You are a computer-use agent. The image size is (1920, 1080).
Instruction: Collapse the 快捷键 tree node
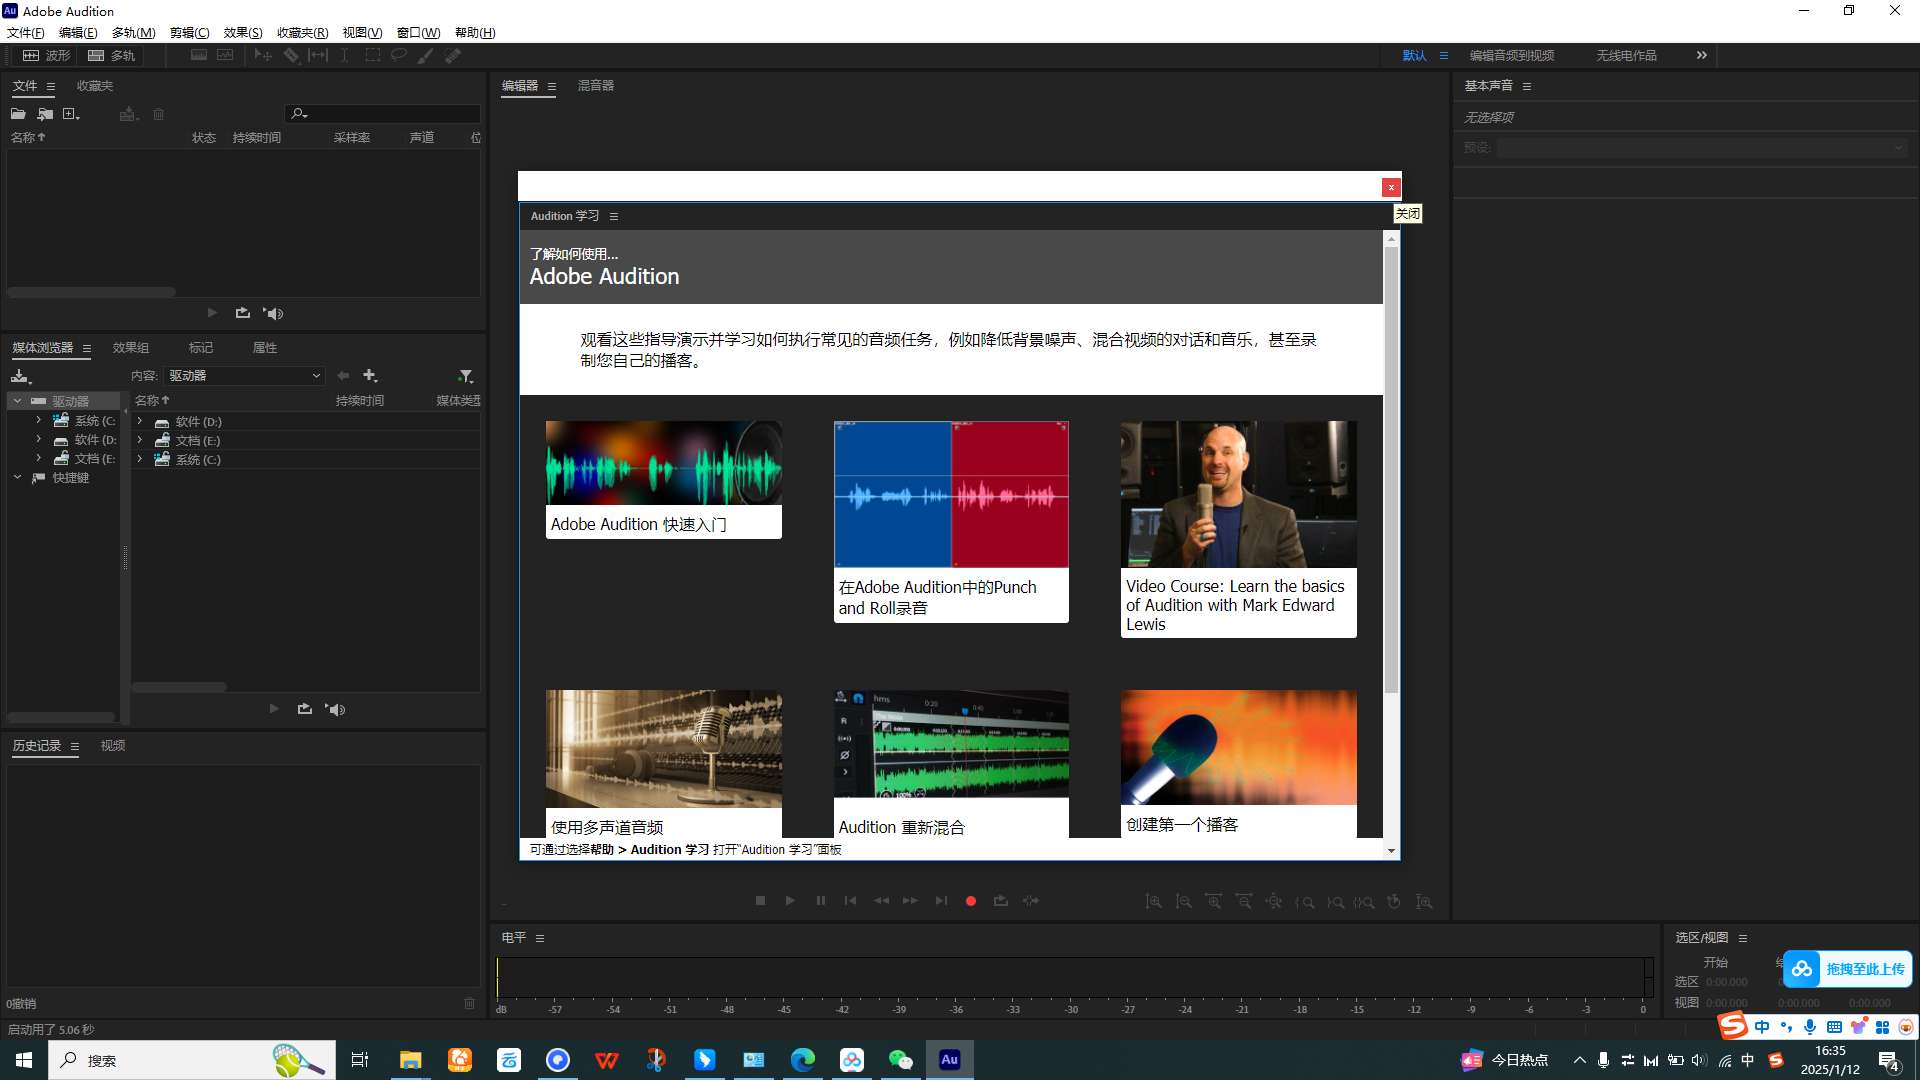[17, 477]
